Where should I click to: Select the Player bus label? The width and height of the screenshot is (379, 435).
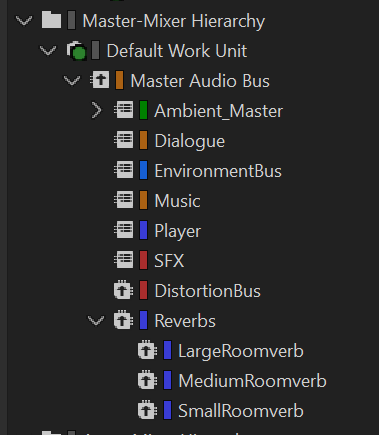[x=178, y=231]
